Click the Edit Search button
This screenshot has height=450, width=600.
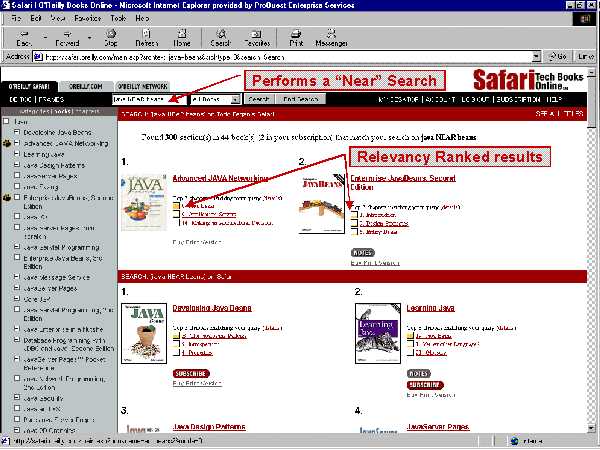300,99
